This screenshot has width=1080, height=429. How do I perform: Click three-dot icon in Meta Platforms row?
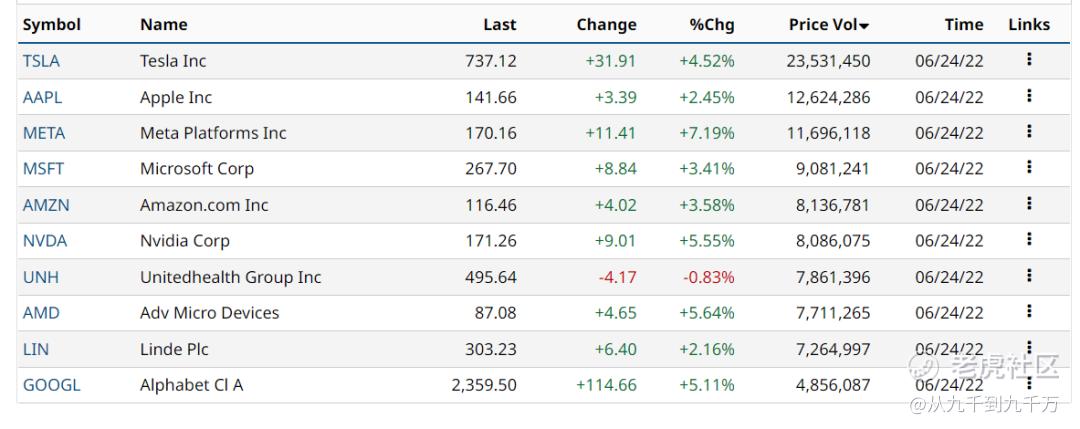[x=1029, y=132]
